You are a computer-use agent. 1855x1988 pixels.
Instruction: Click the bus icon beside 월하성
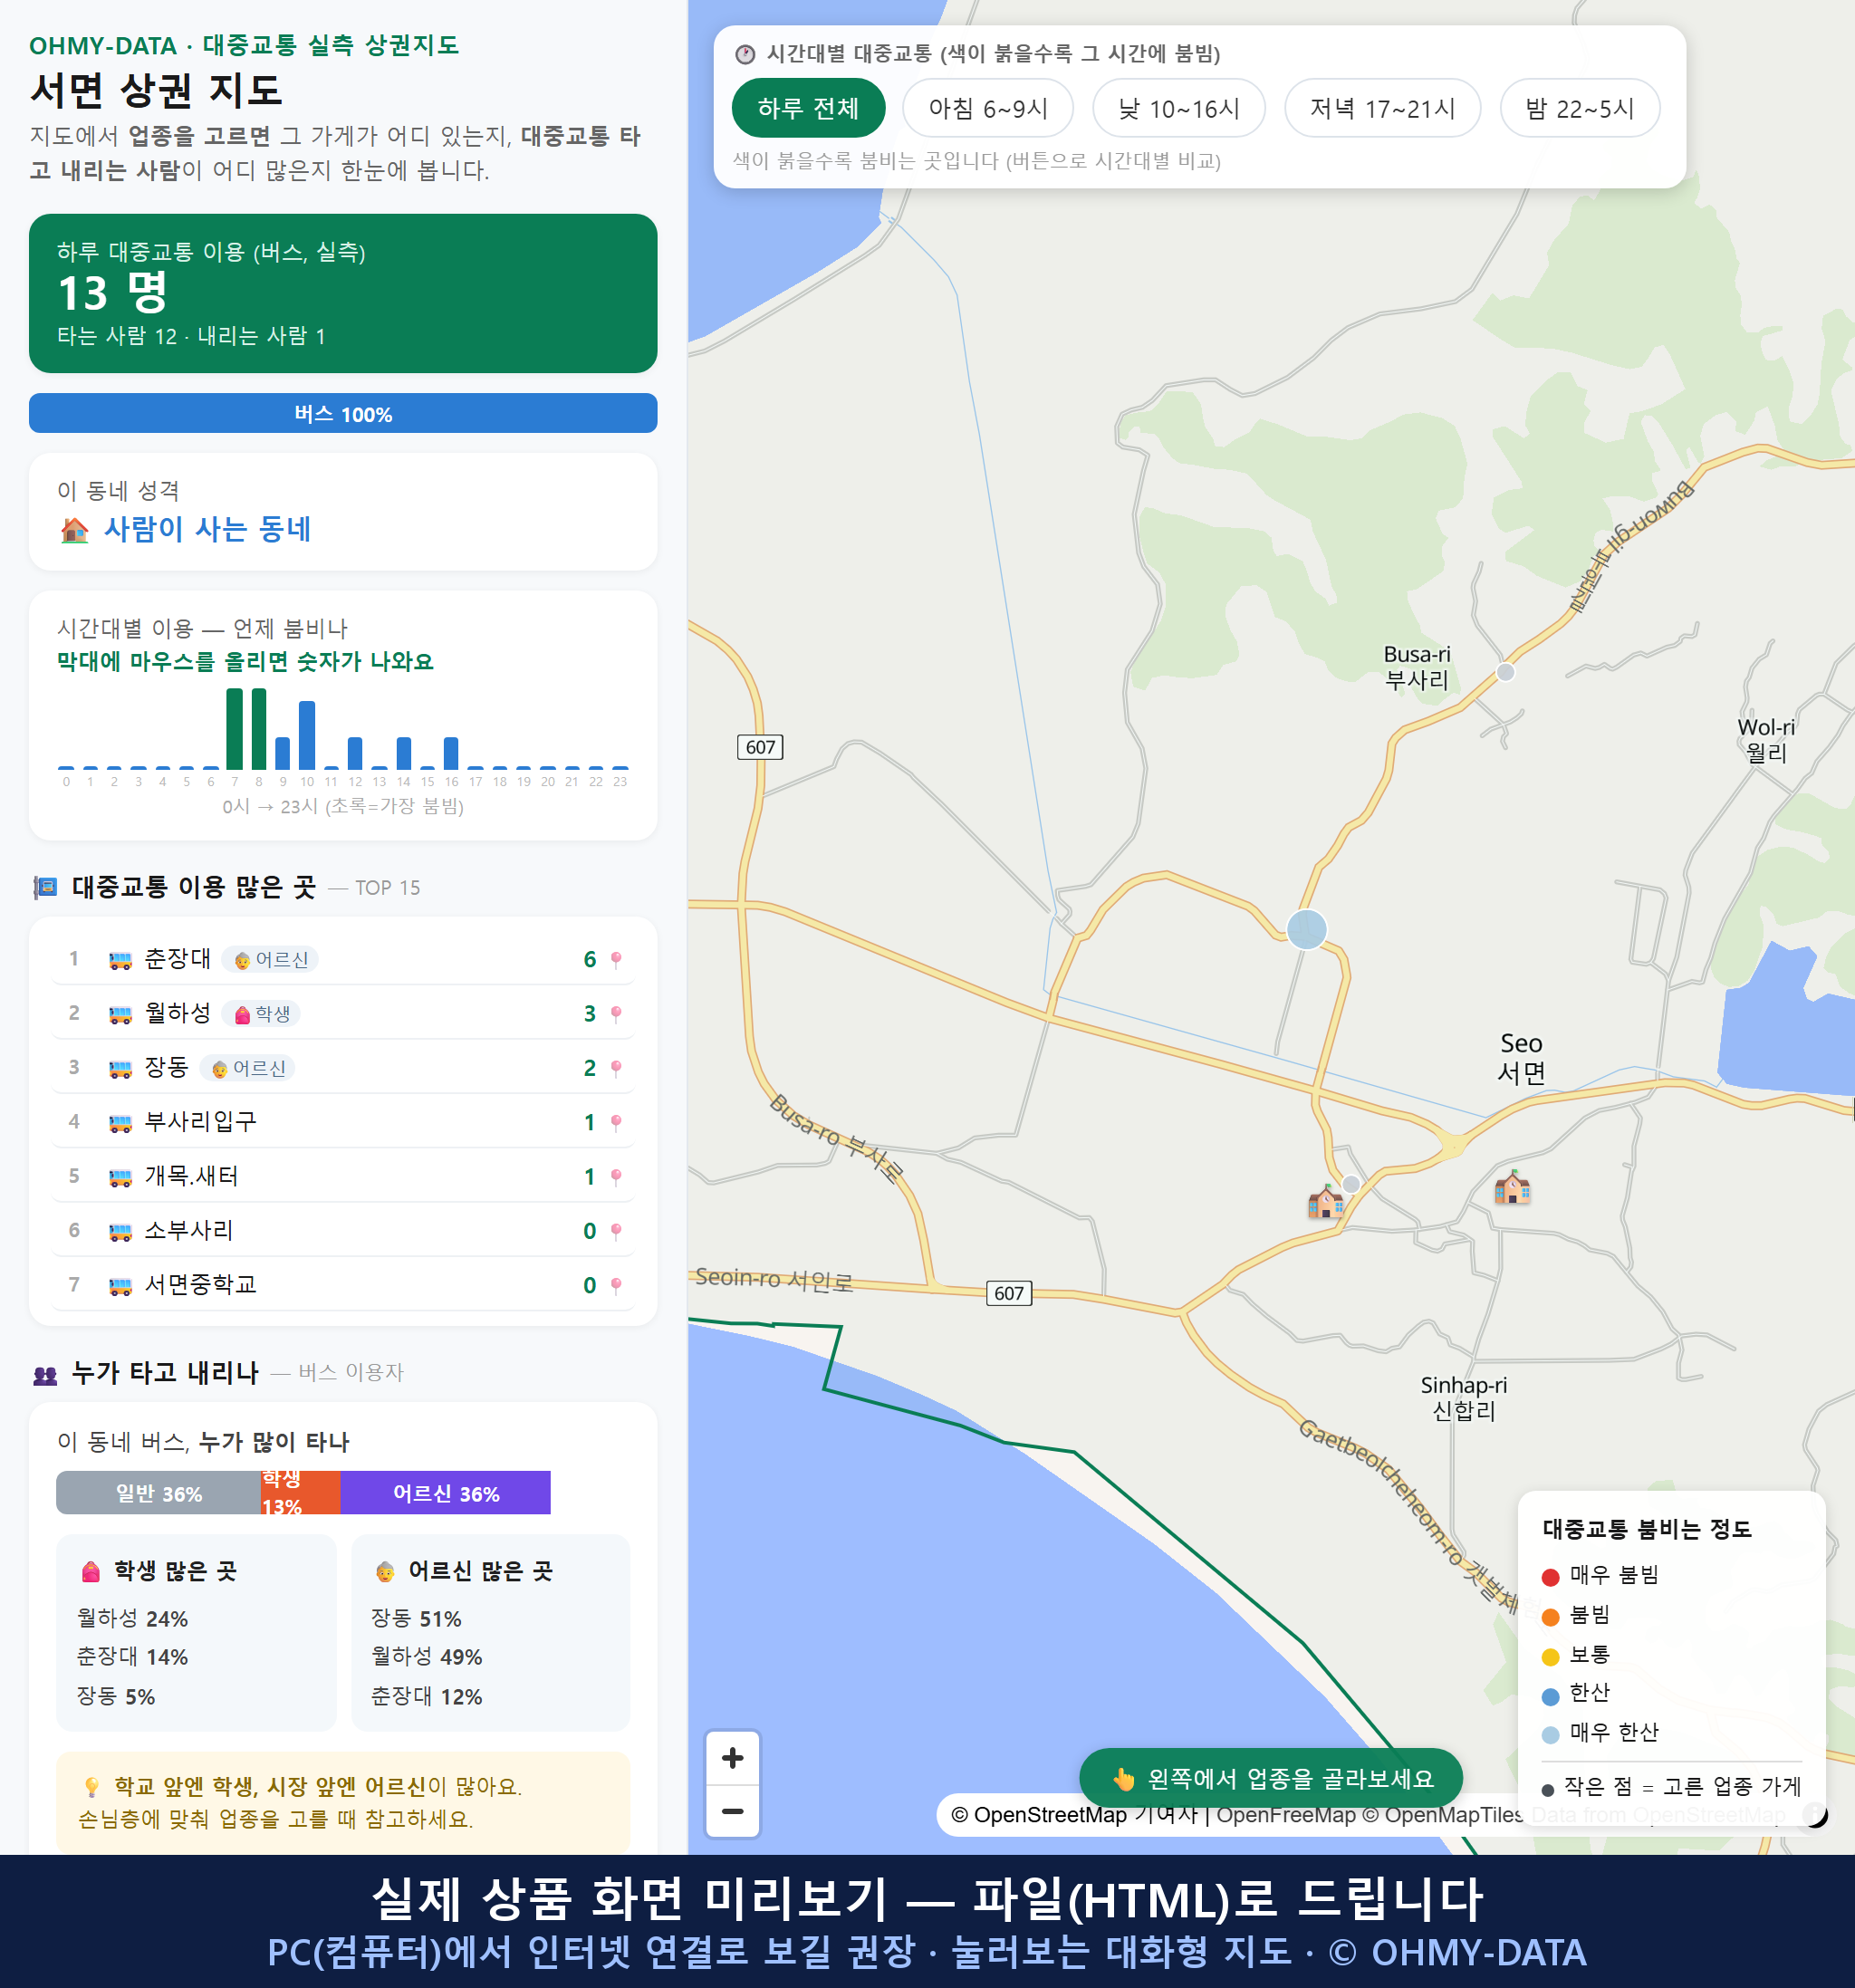coord(120,1014)
